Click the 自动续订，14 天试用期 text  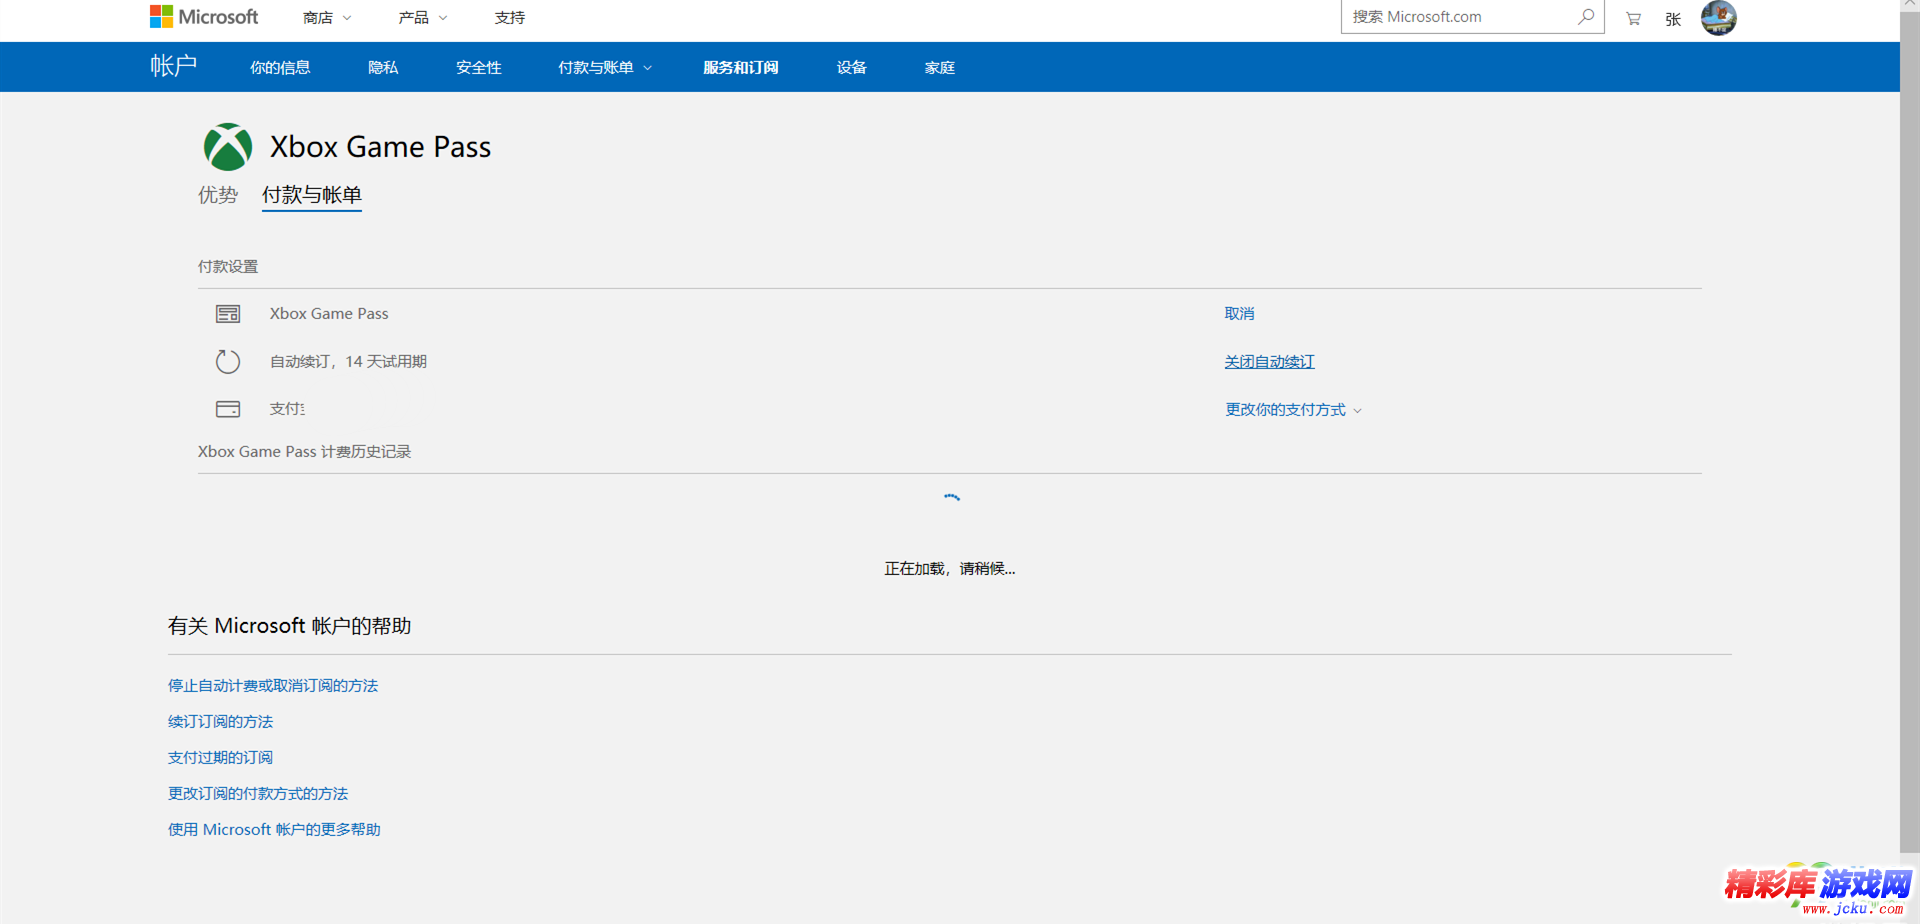click(x=348, y=362)
